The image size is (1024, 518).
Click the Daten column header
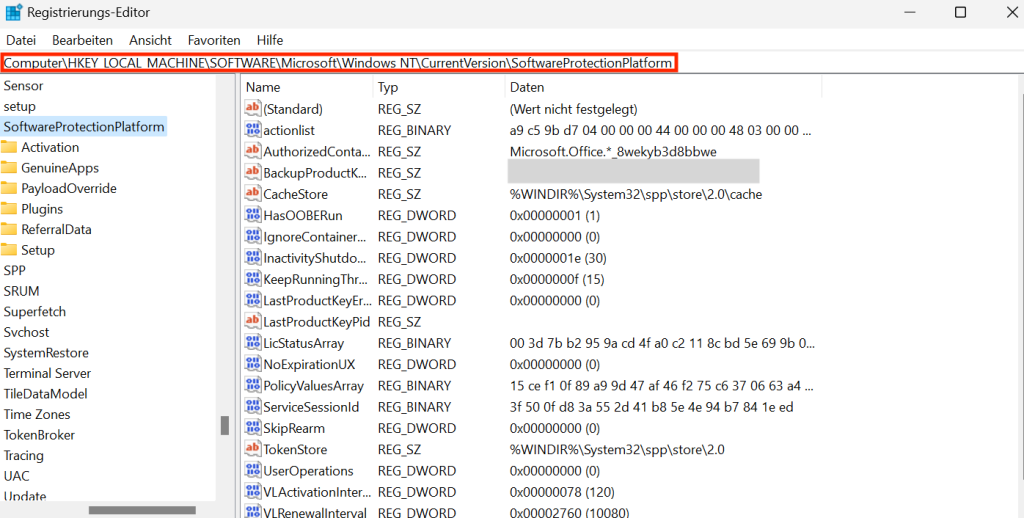coord(527,88)
